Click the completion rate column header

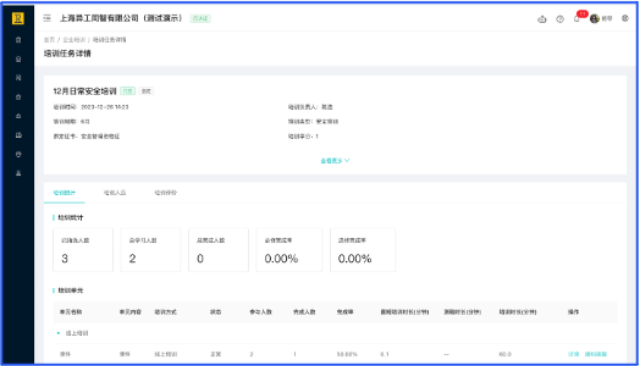click(x=345, y=312)
